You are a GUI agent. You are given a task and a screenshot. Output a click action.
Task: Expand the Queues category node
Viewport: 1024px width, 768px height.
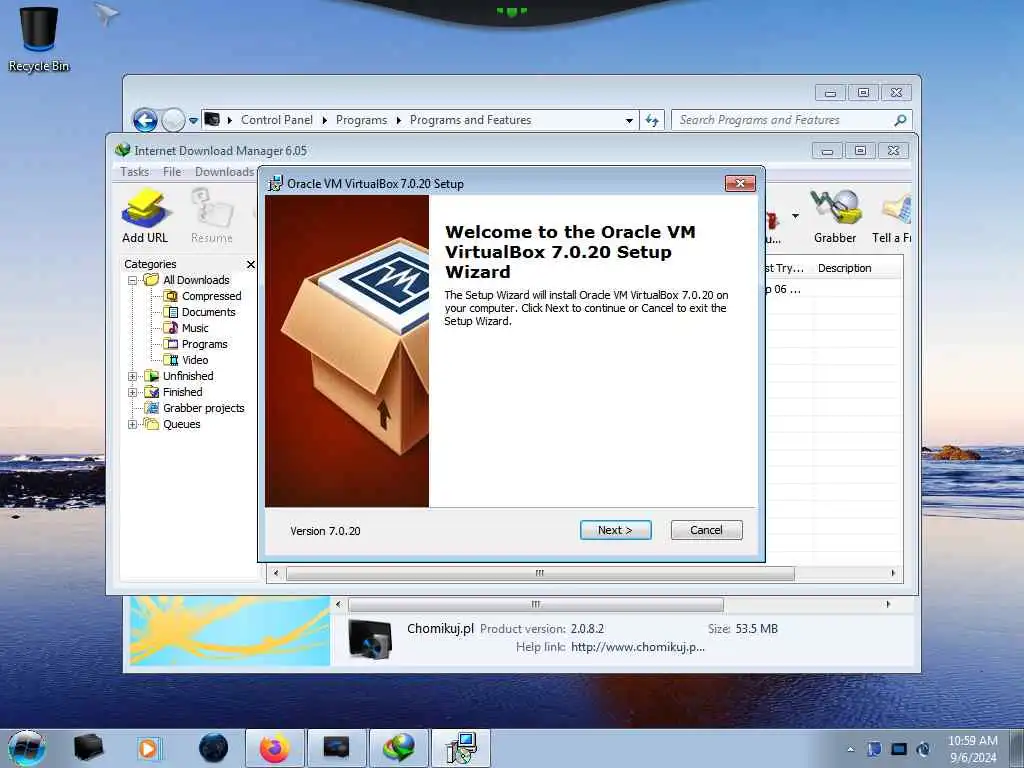coord(133,424)
